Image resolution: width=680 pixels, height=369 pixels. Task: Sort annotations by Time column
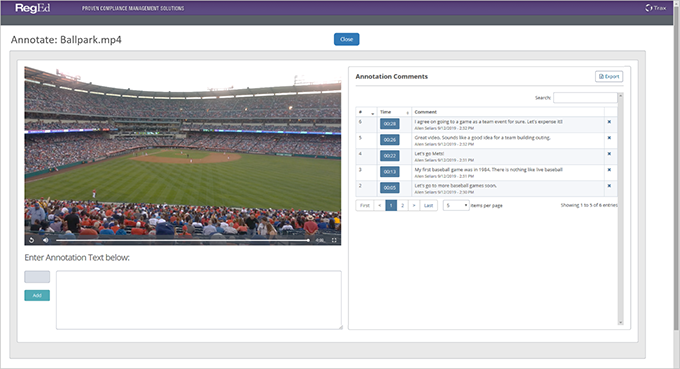pyautogui.click(x=394, y=112)
